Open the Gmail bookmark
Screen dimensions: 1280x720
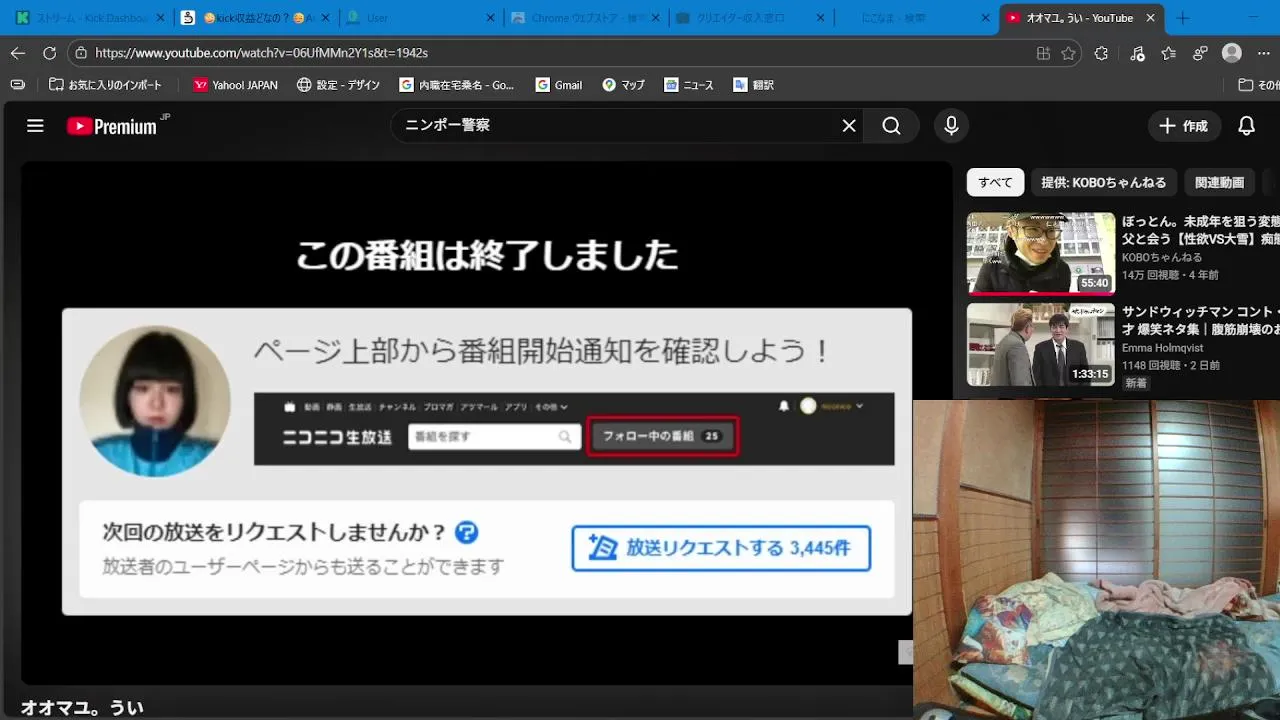[559, 85]
